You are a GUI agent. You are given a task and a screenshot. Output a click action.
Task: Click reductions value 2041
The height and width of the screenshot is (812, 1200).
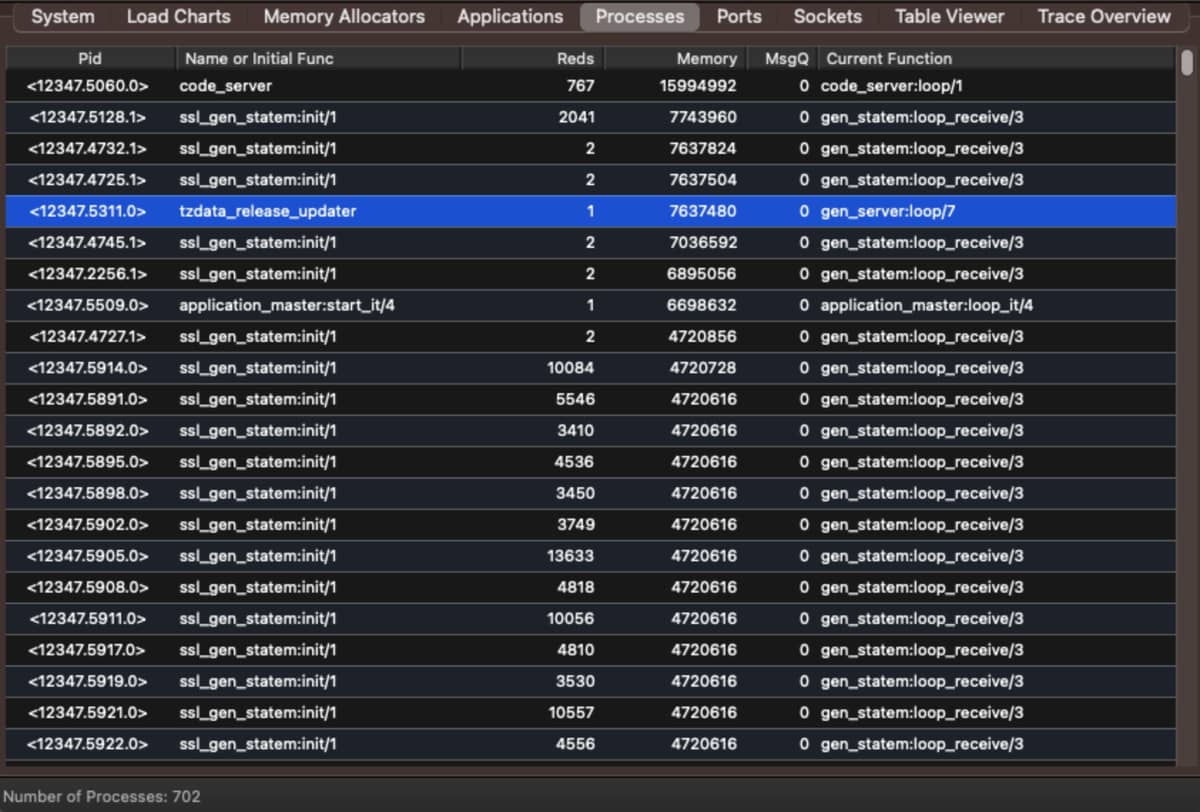click(576, 117)
